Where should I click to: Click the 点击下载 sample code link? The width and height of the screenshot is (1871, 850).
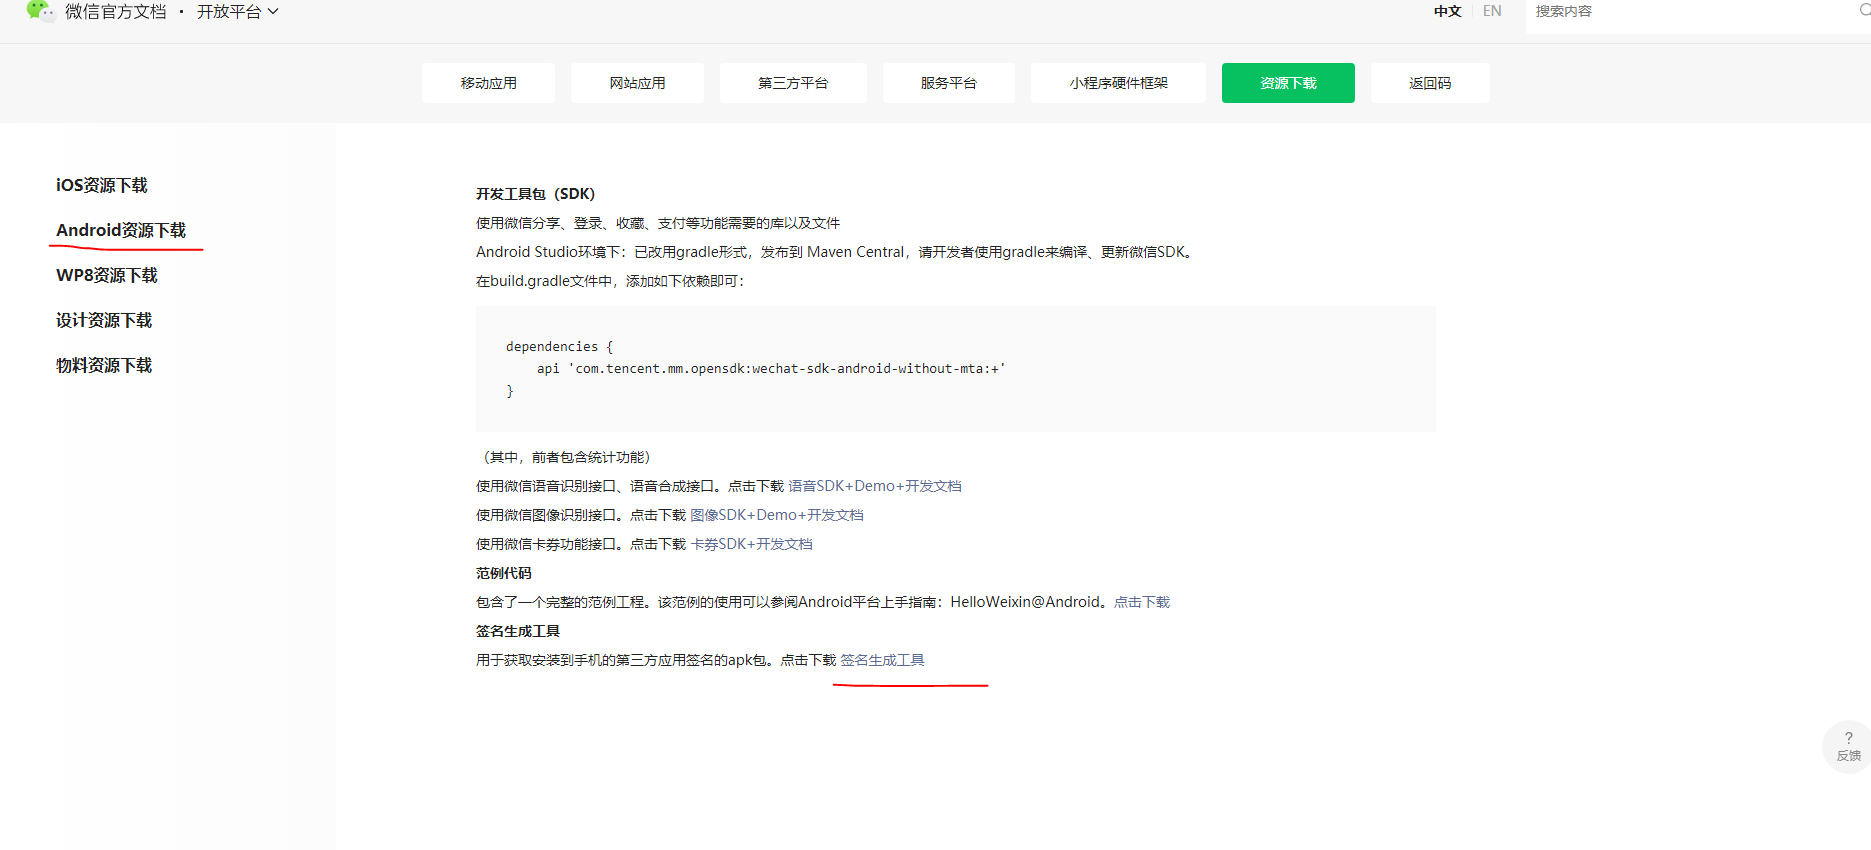pos(1142,602)
